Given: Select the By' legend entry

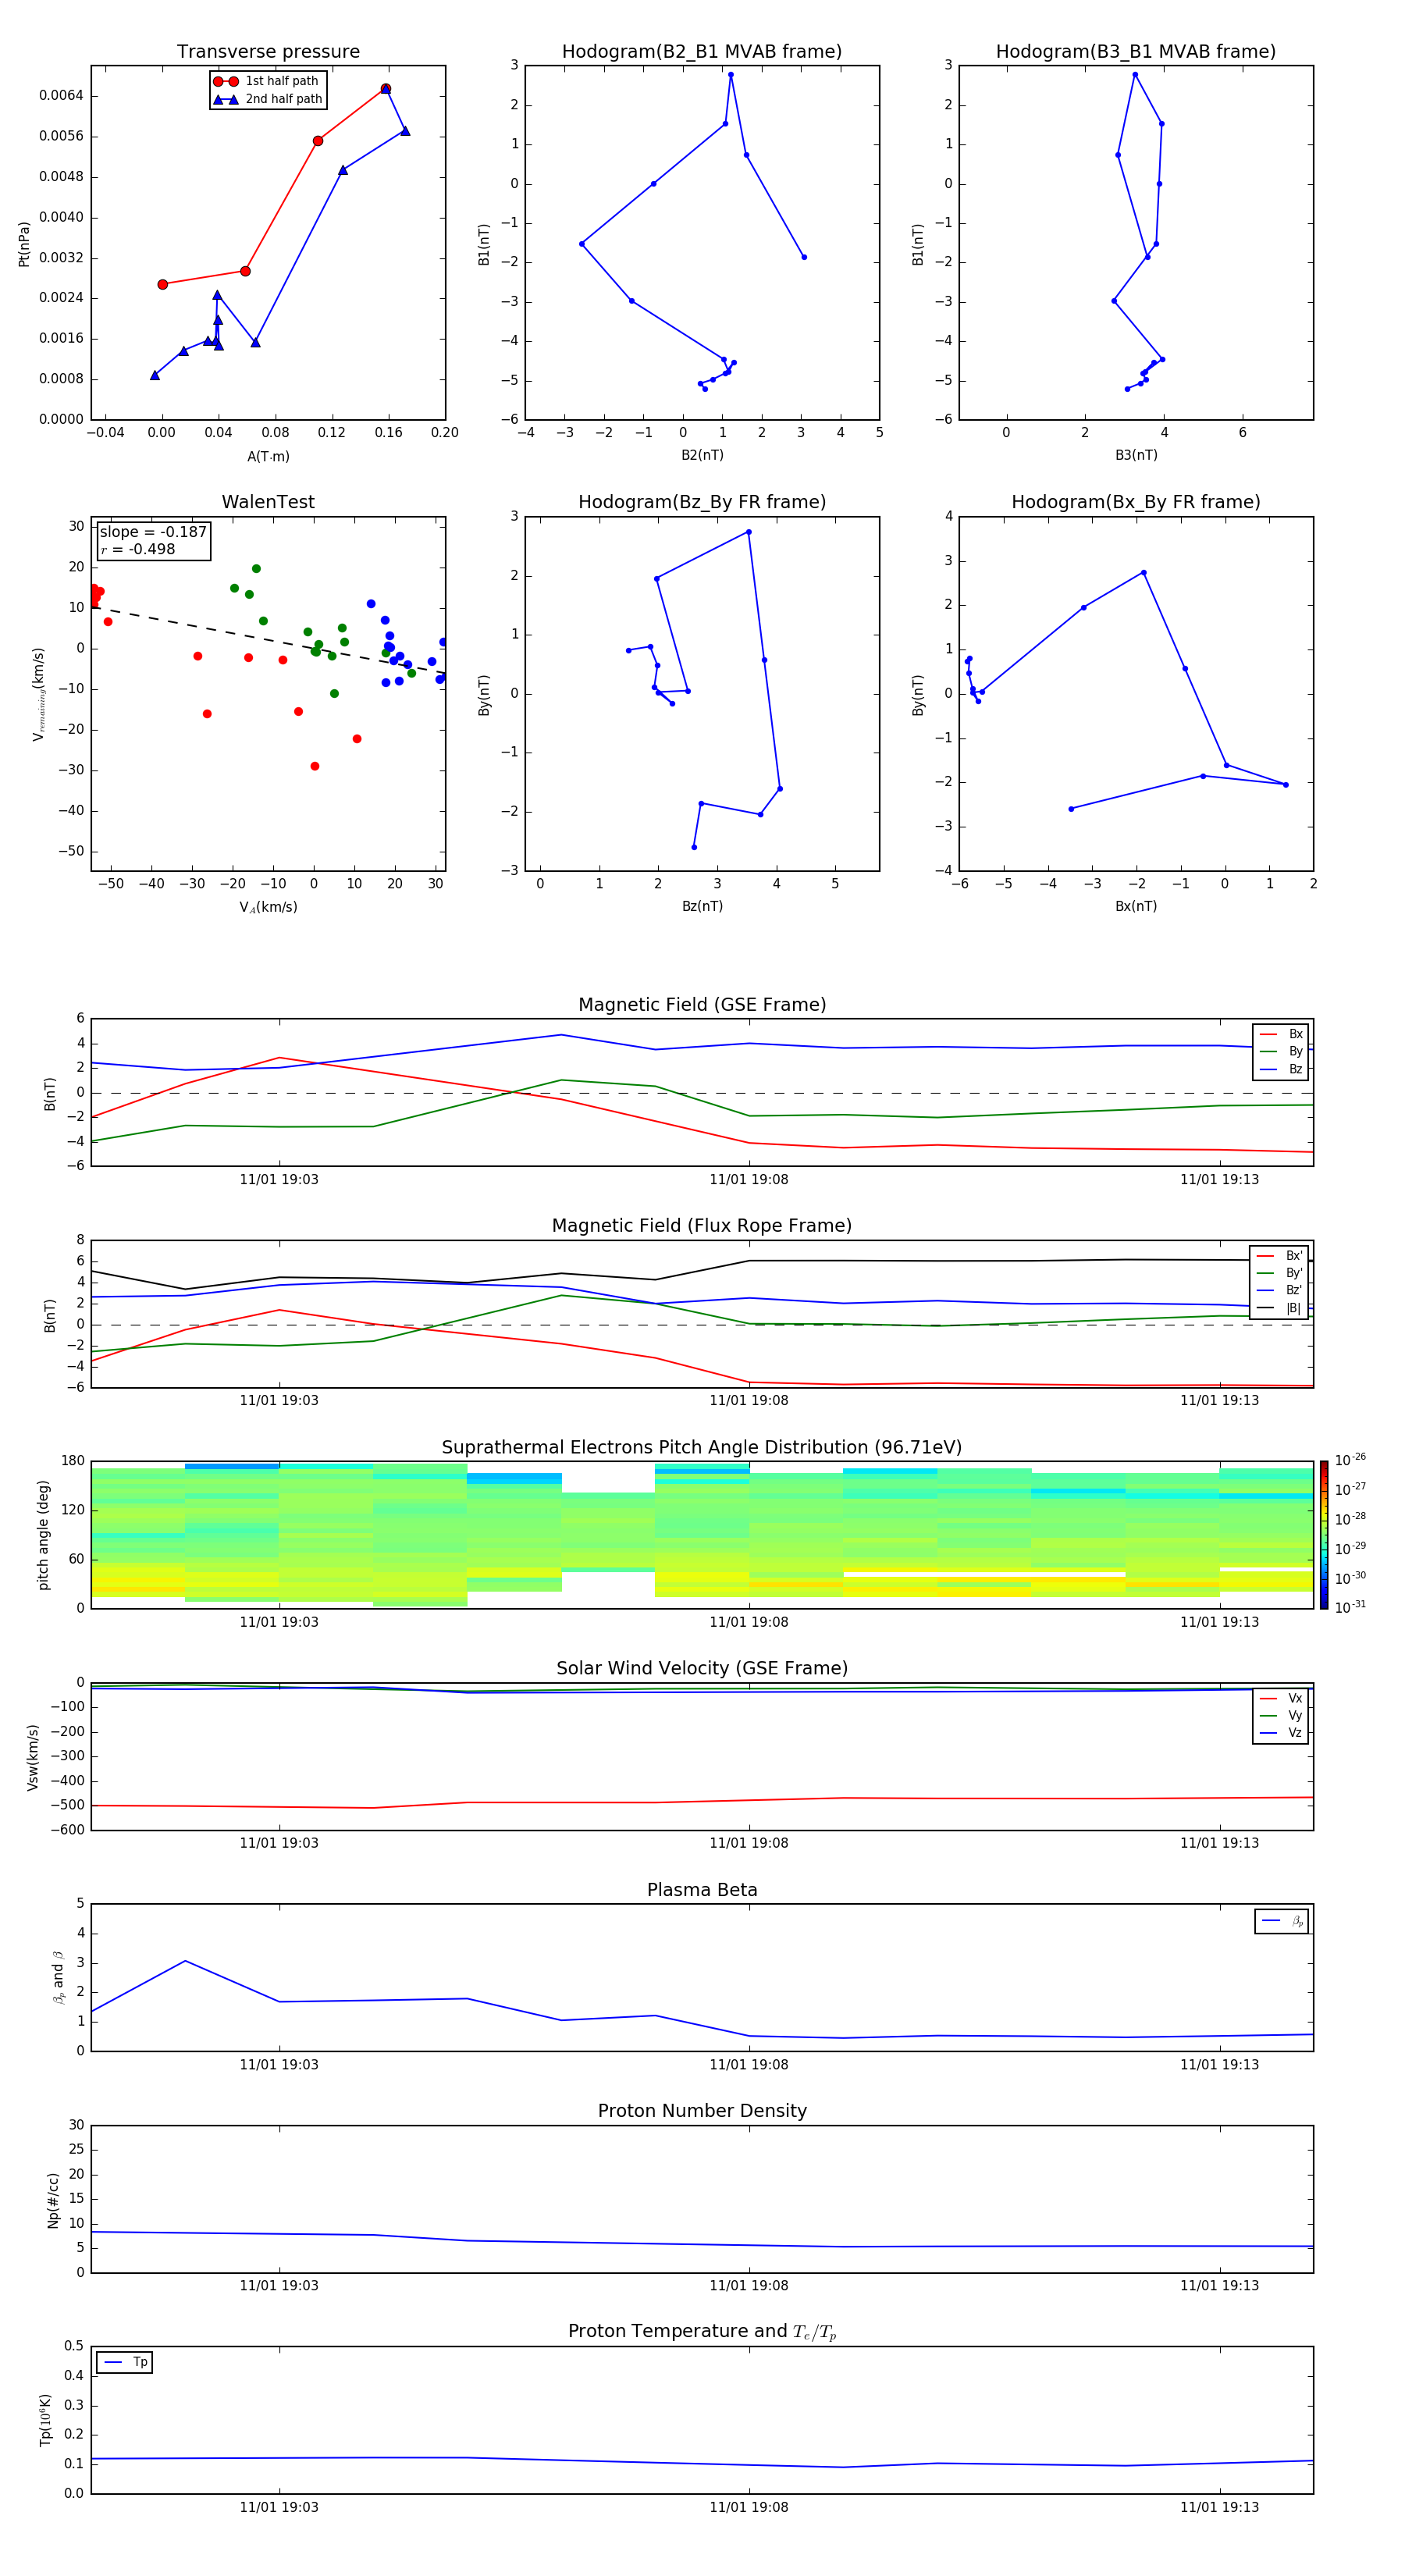Looking at the screenshot, I should click(1280, 1273).
